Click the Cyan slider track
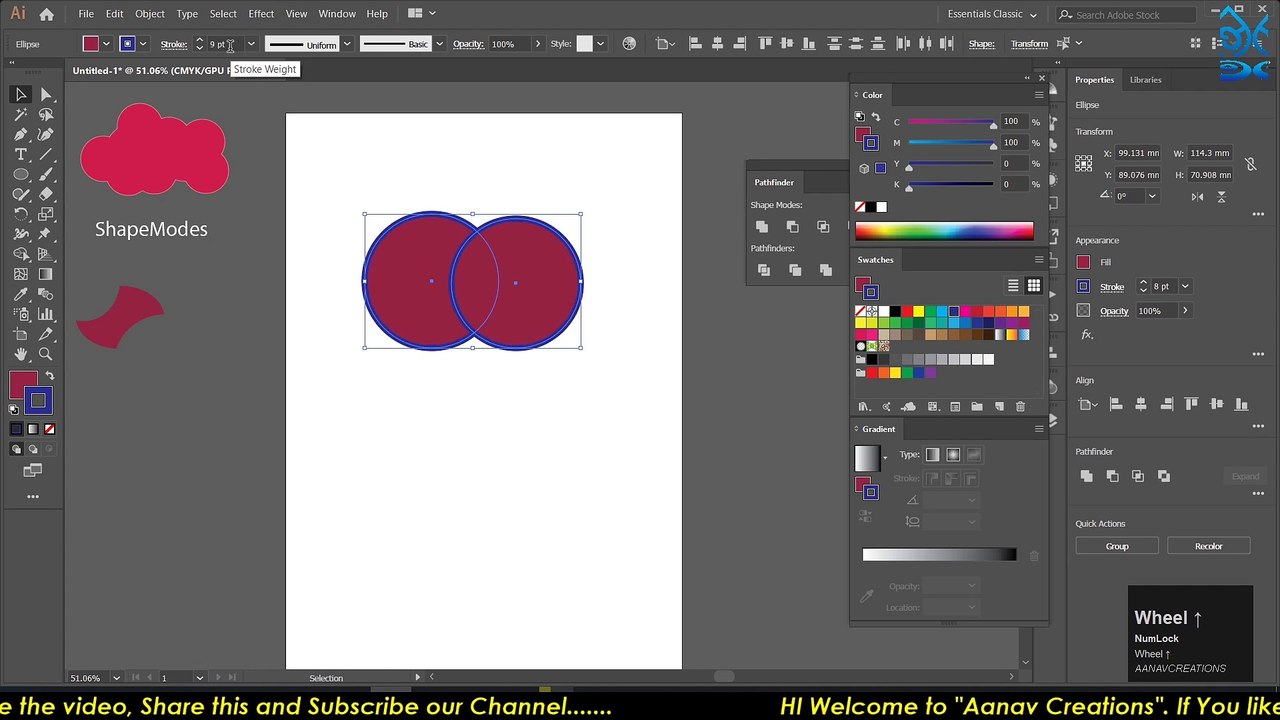This screenshot has height=720, width=1280. click(x=951, y=123)
